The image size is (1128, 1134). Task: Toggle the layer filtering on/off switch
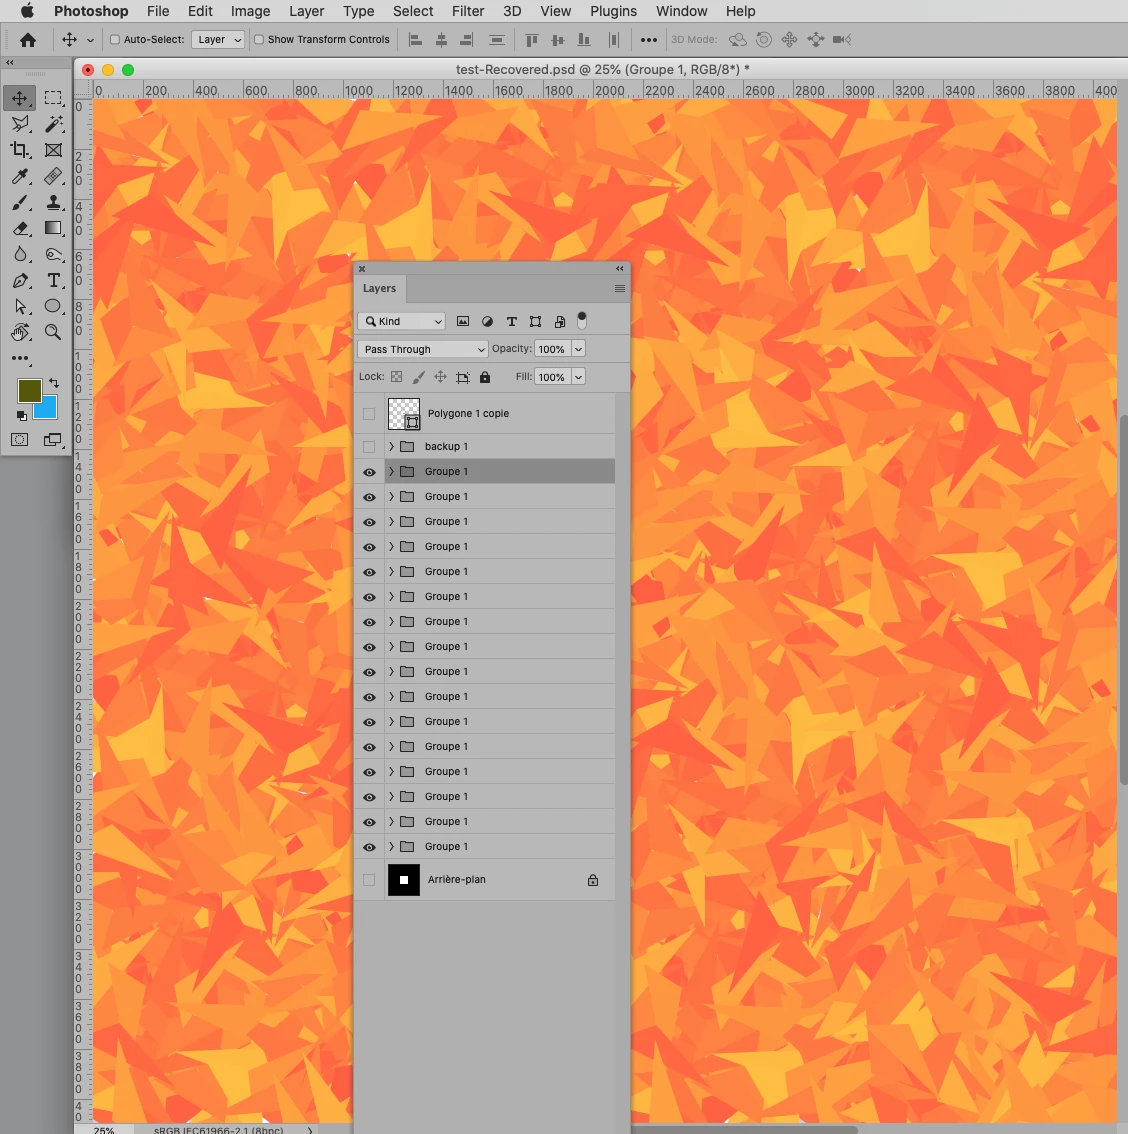[582, 320]
